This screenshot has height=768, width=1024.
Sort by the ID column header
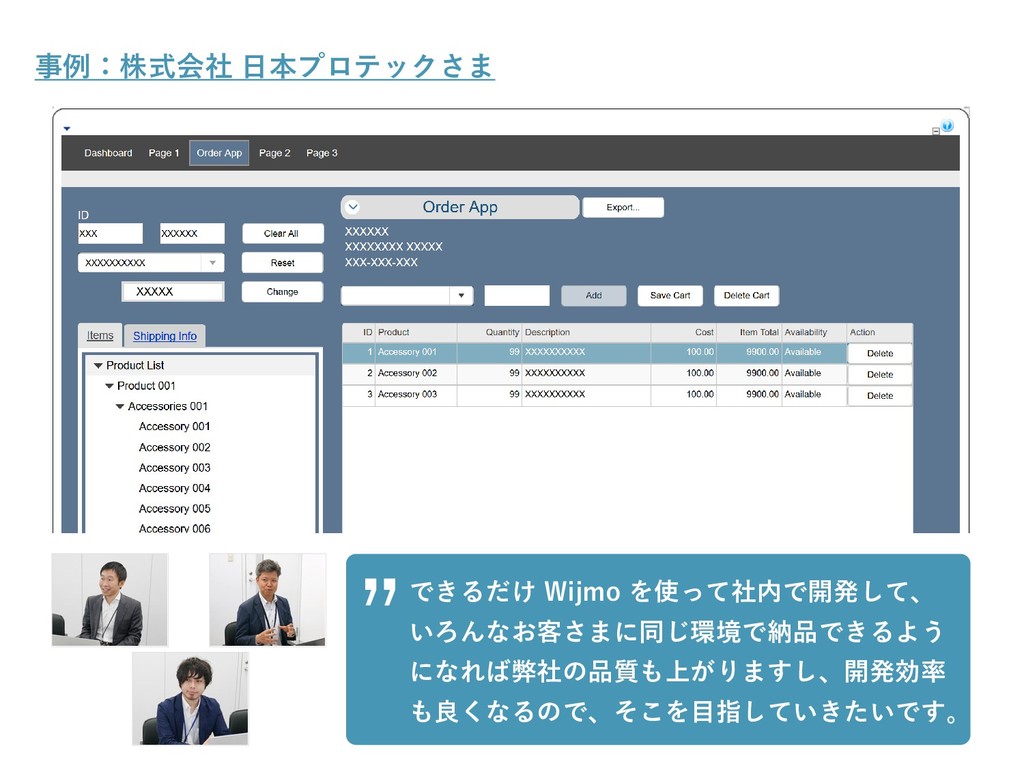[359, 332]
